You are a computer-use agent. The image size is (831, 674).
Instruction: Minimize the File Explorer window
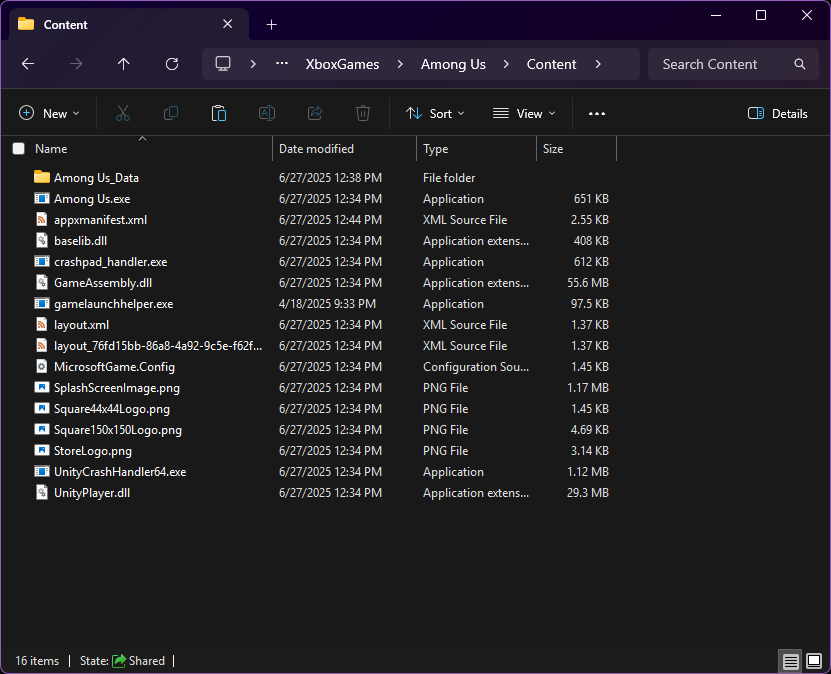[x=715, y=15]
